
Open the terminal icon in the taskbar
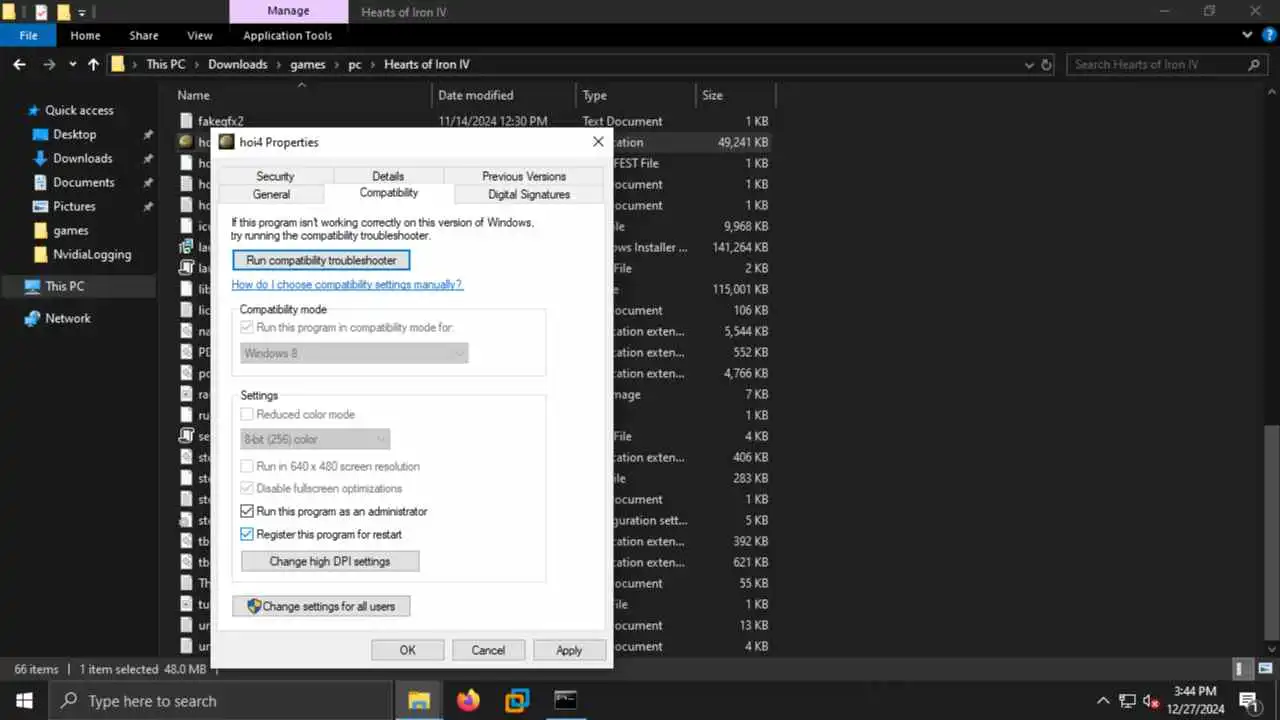tap(566, 700)
